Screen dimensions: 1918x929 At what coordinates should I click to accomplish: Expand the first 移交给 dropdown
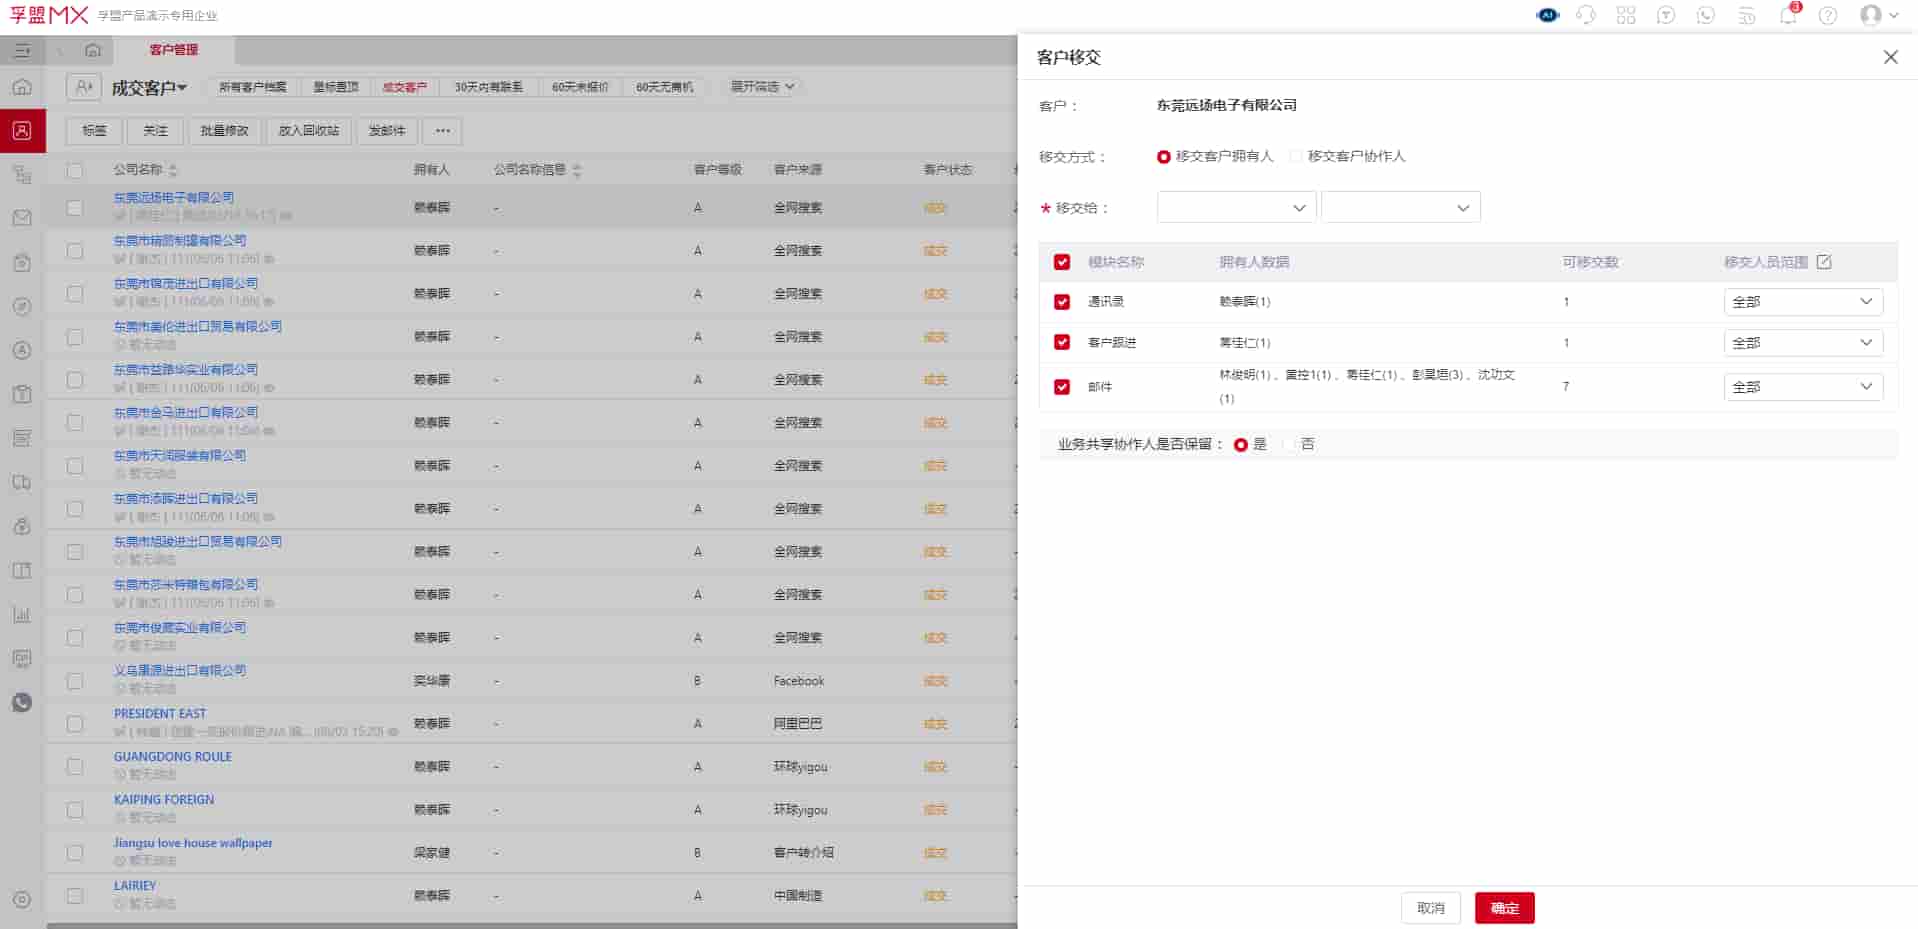tap(1235, 208)
